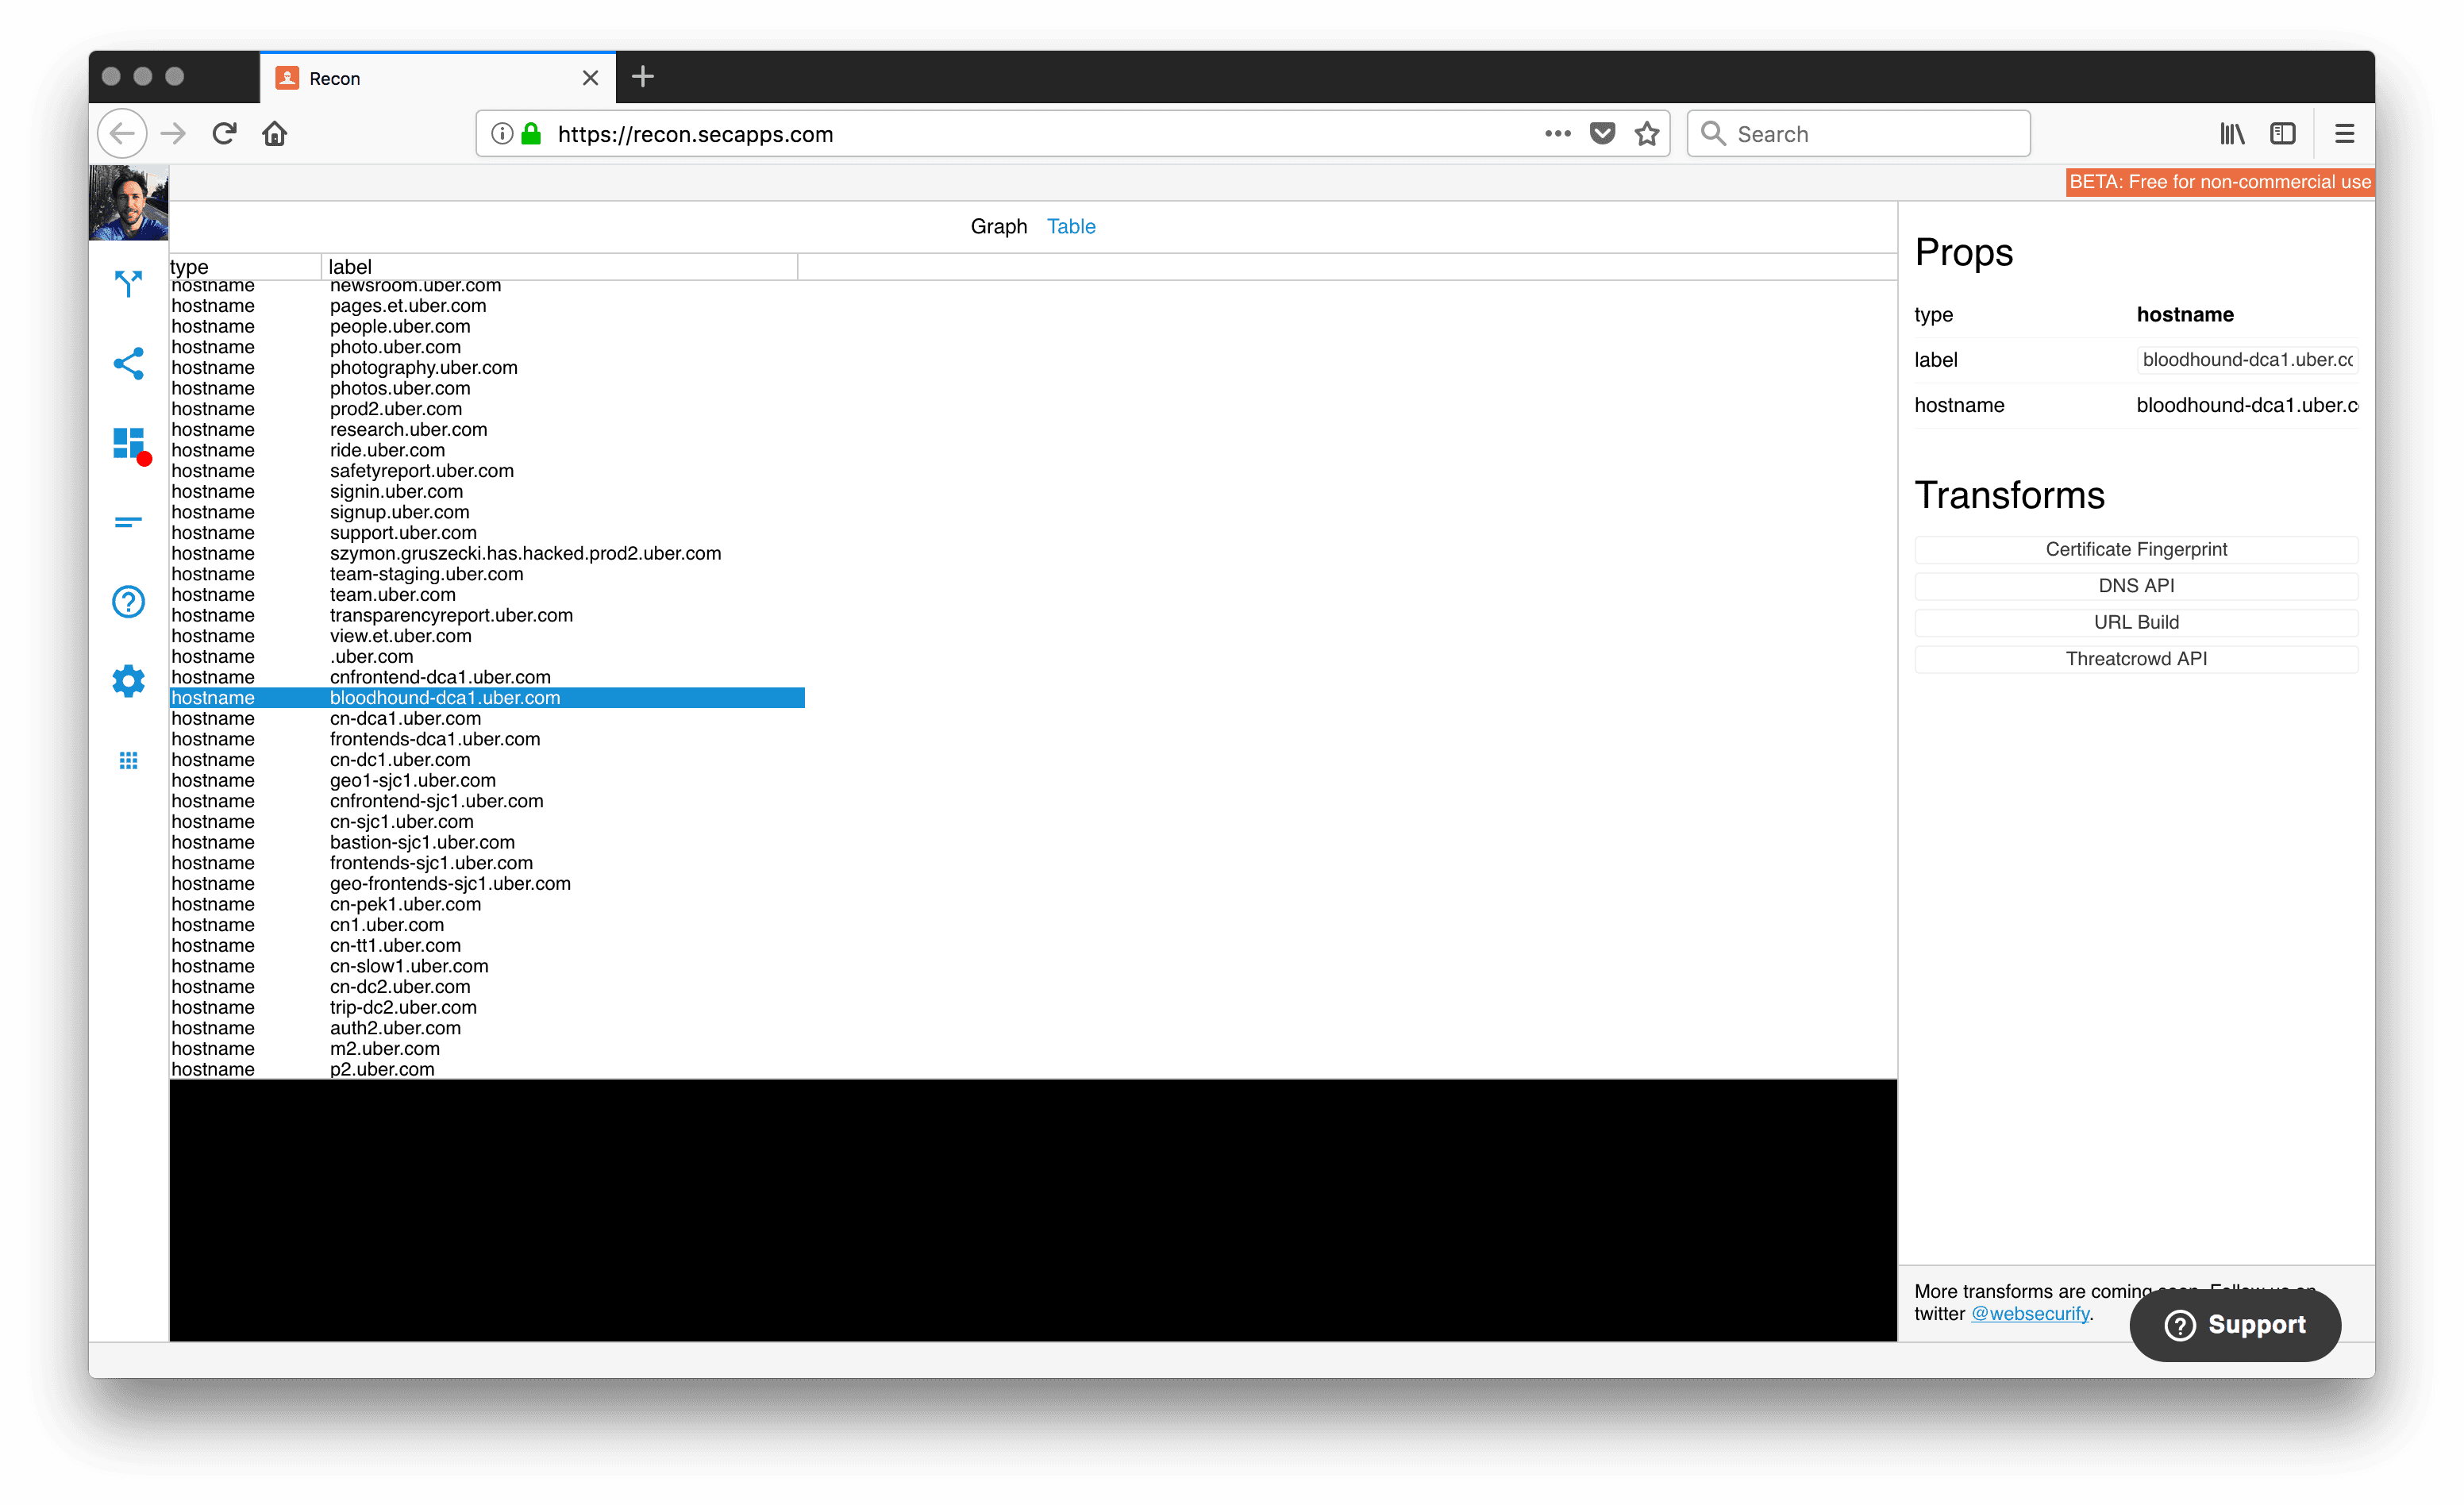Click the user avatar photo
Screen dimensions: 2464x1505
coord(128,203)
